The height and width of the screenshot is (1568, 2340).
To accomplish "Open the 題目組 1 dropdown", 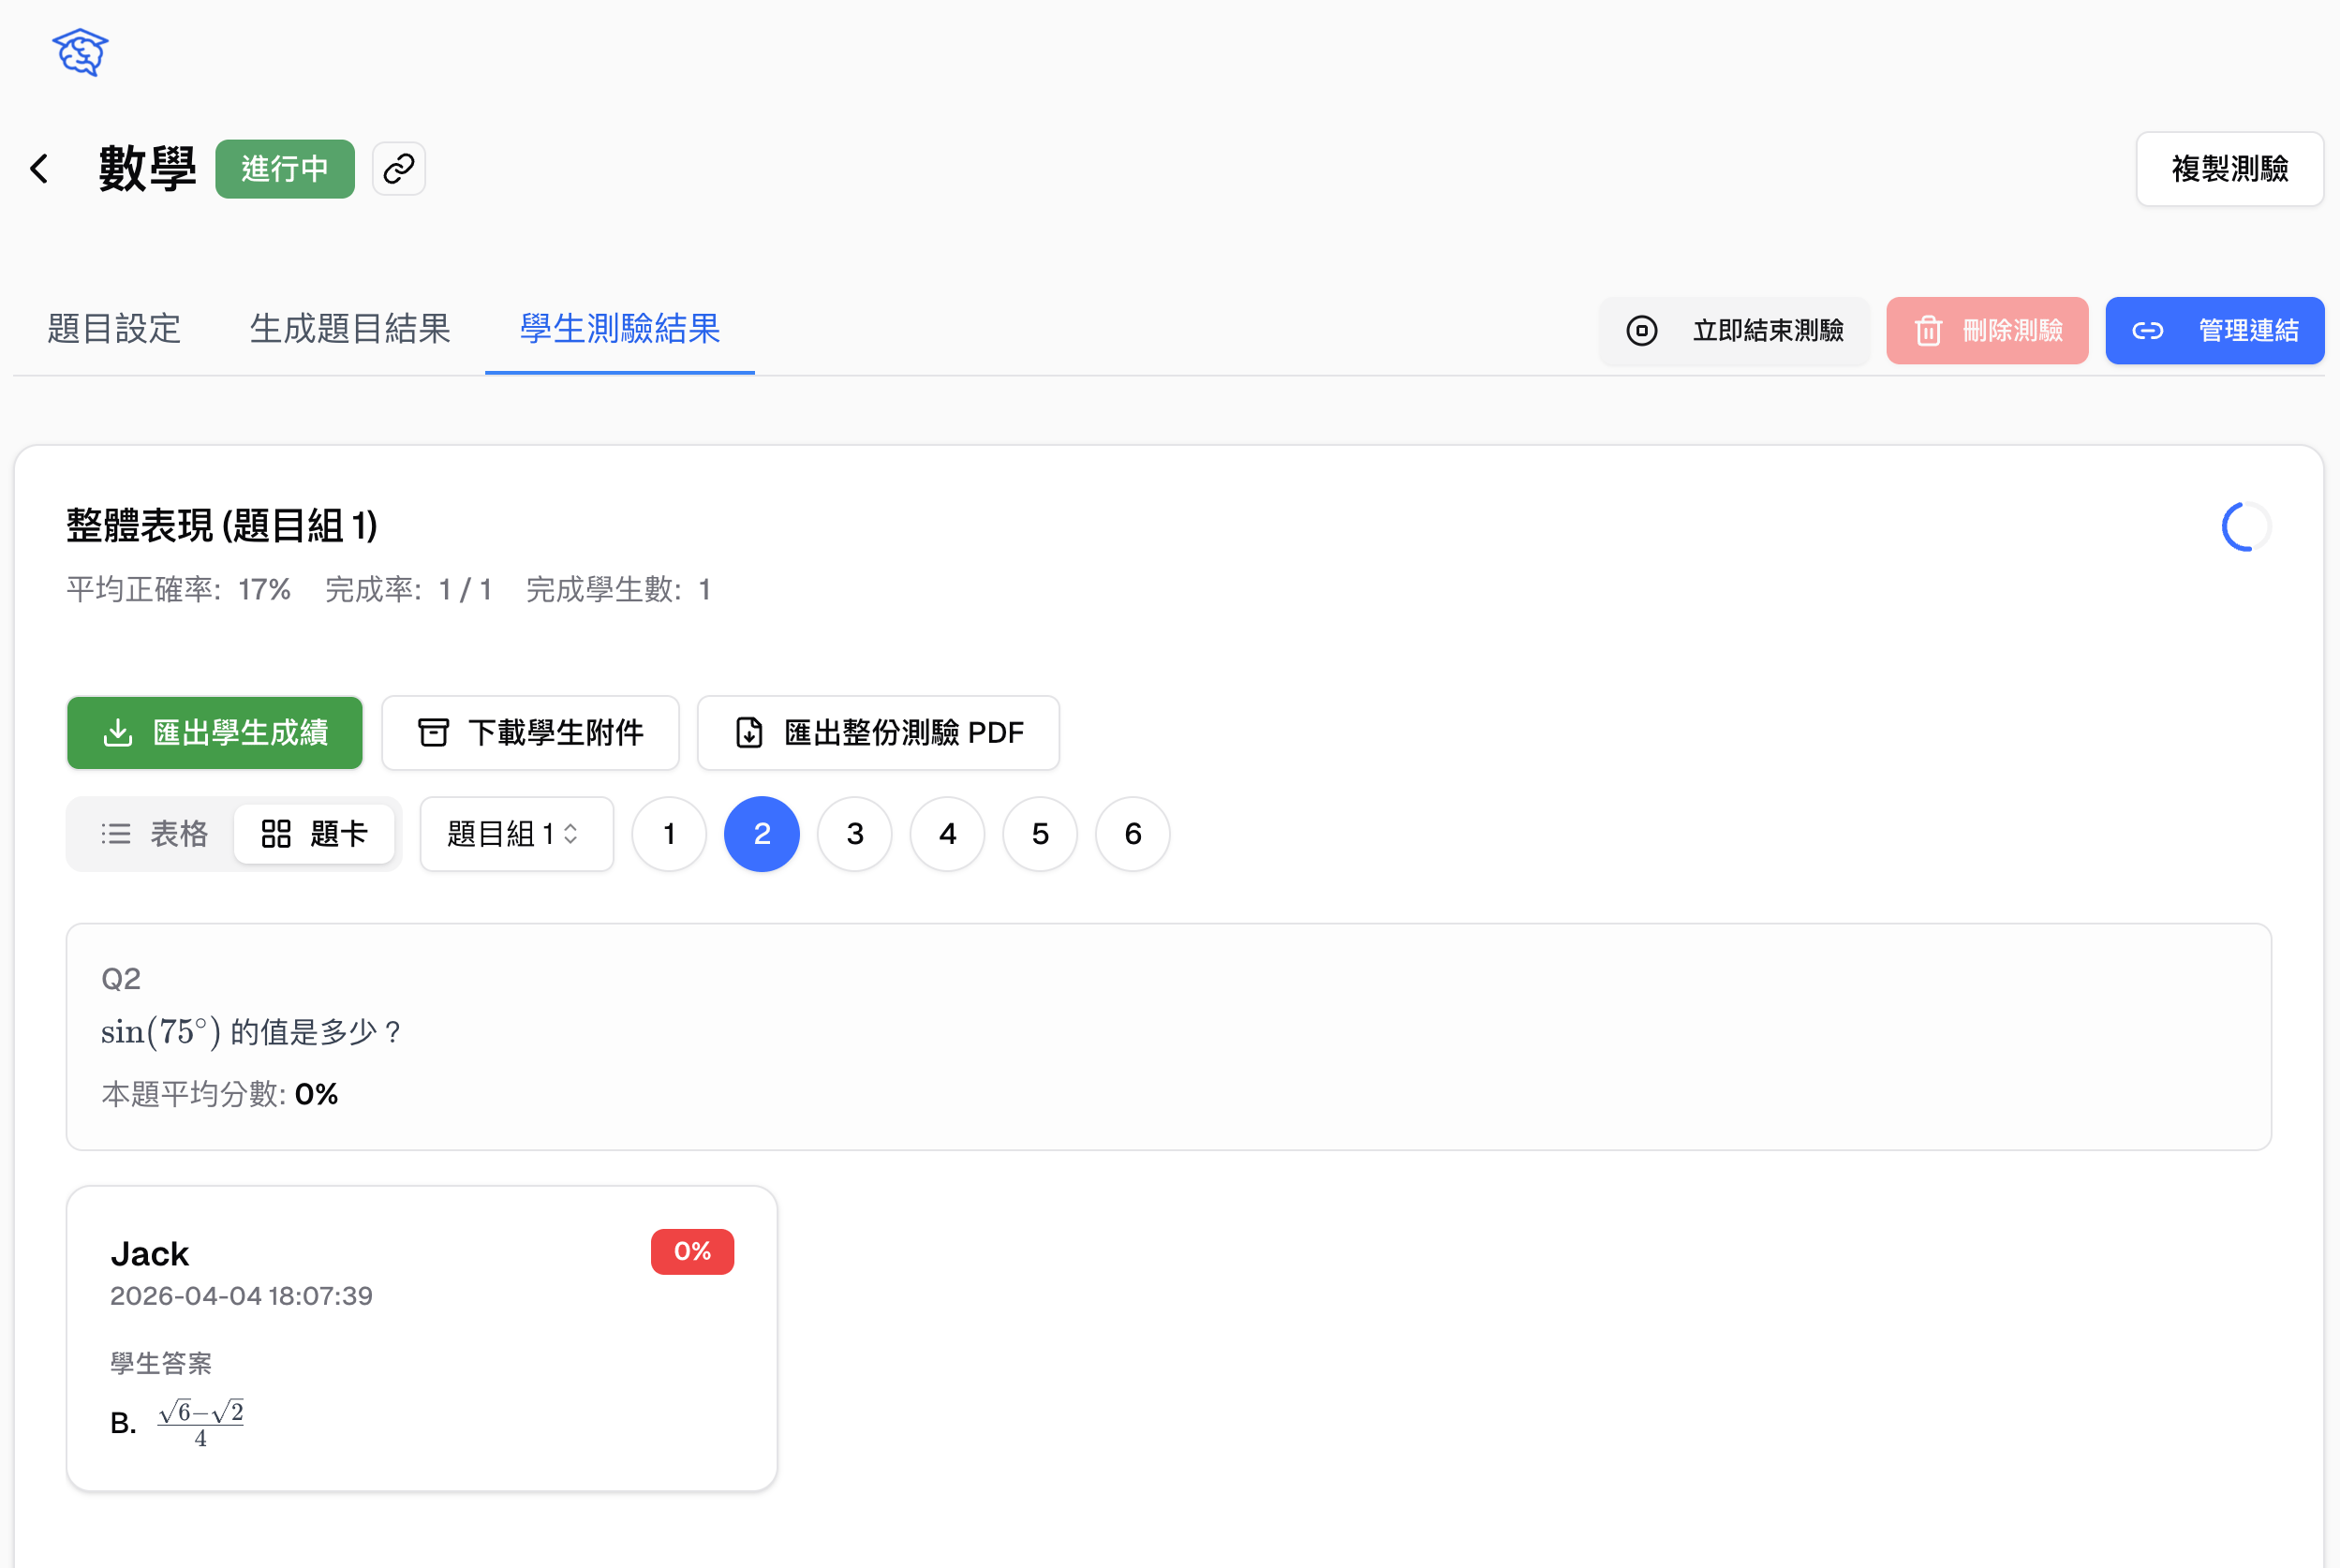I will 517,834.
